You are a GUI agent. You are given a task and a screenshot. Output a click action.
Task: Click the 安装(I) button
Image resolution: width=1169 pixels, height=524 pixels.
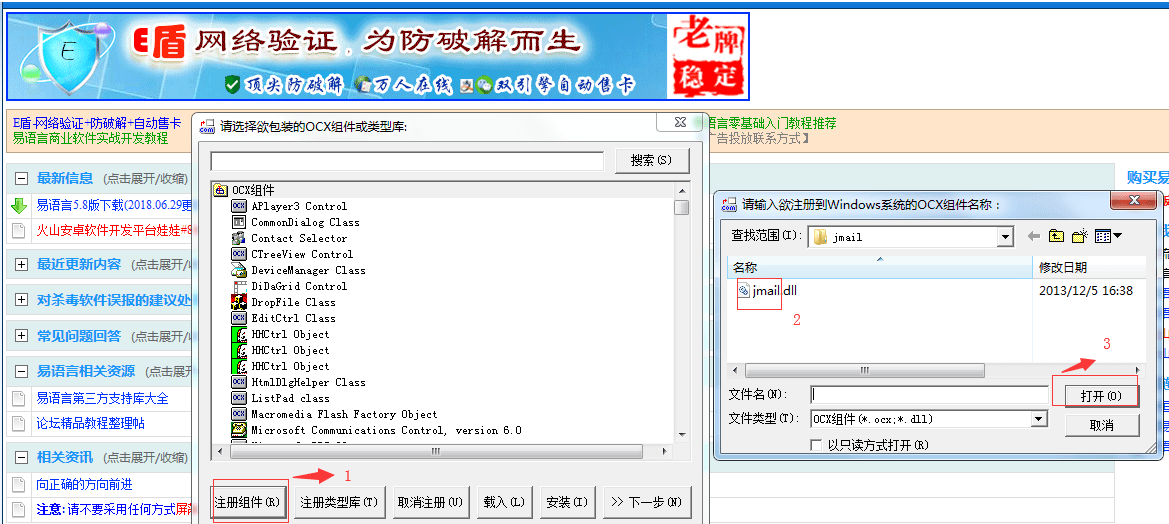pyautogui.click(x=567, y=502)
